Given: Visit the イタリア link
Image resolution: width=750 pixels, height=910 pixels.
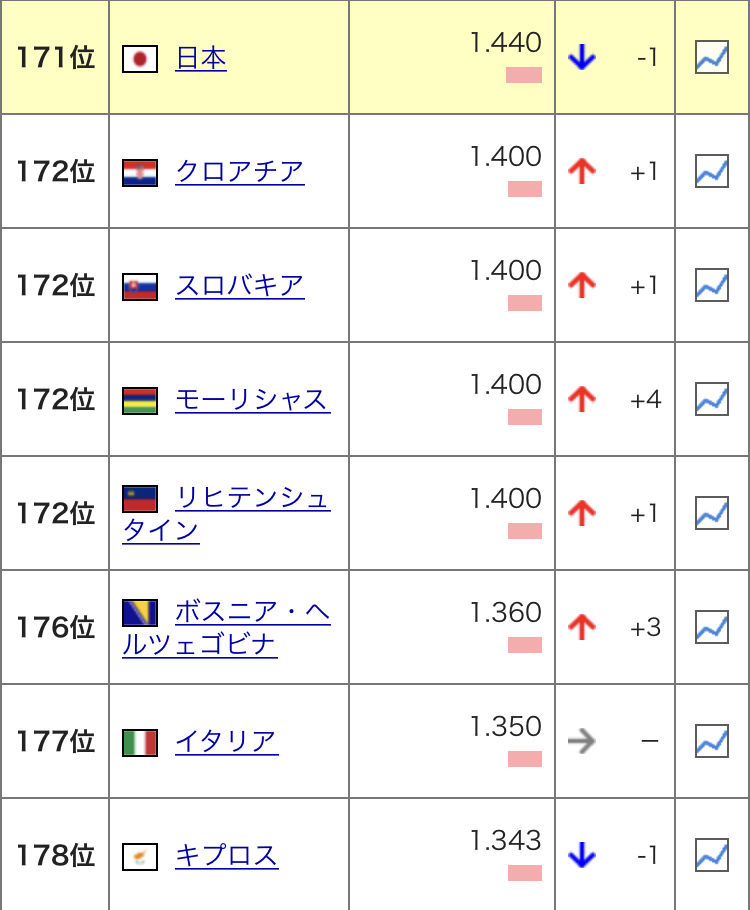Looking at the screenshot, I should point(227,742).
